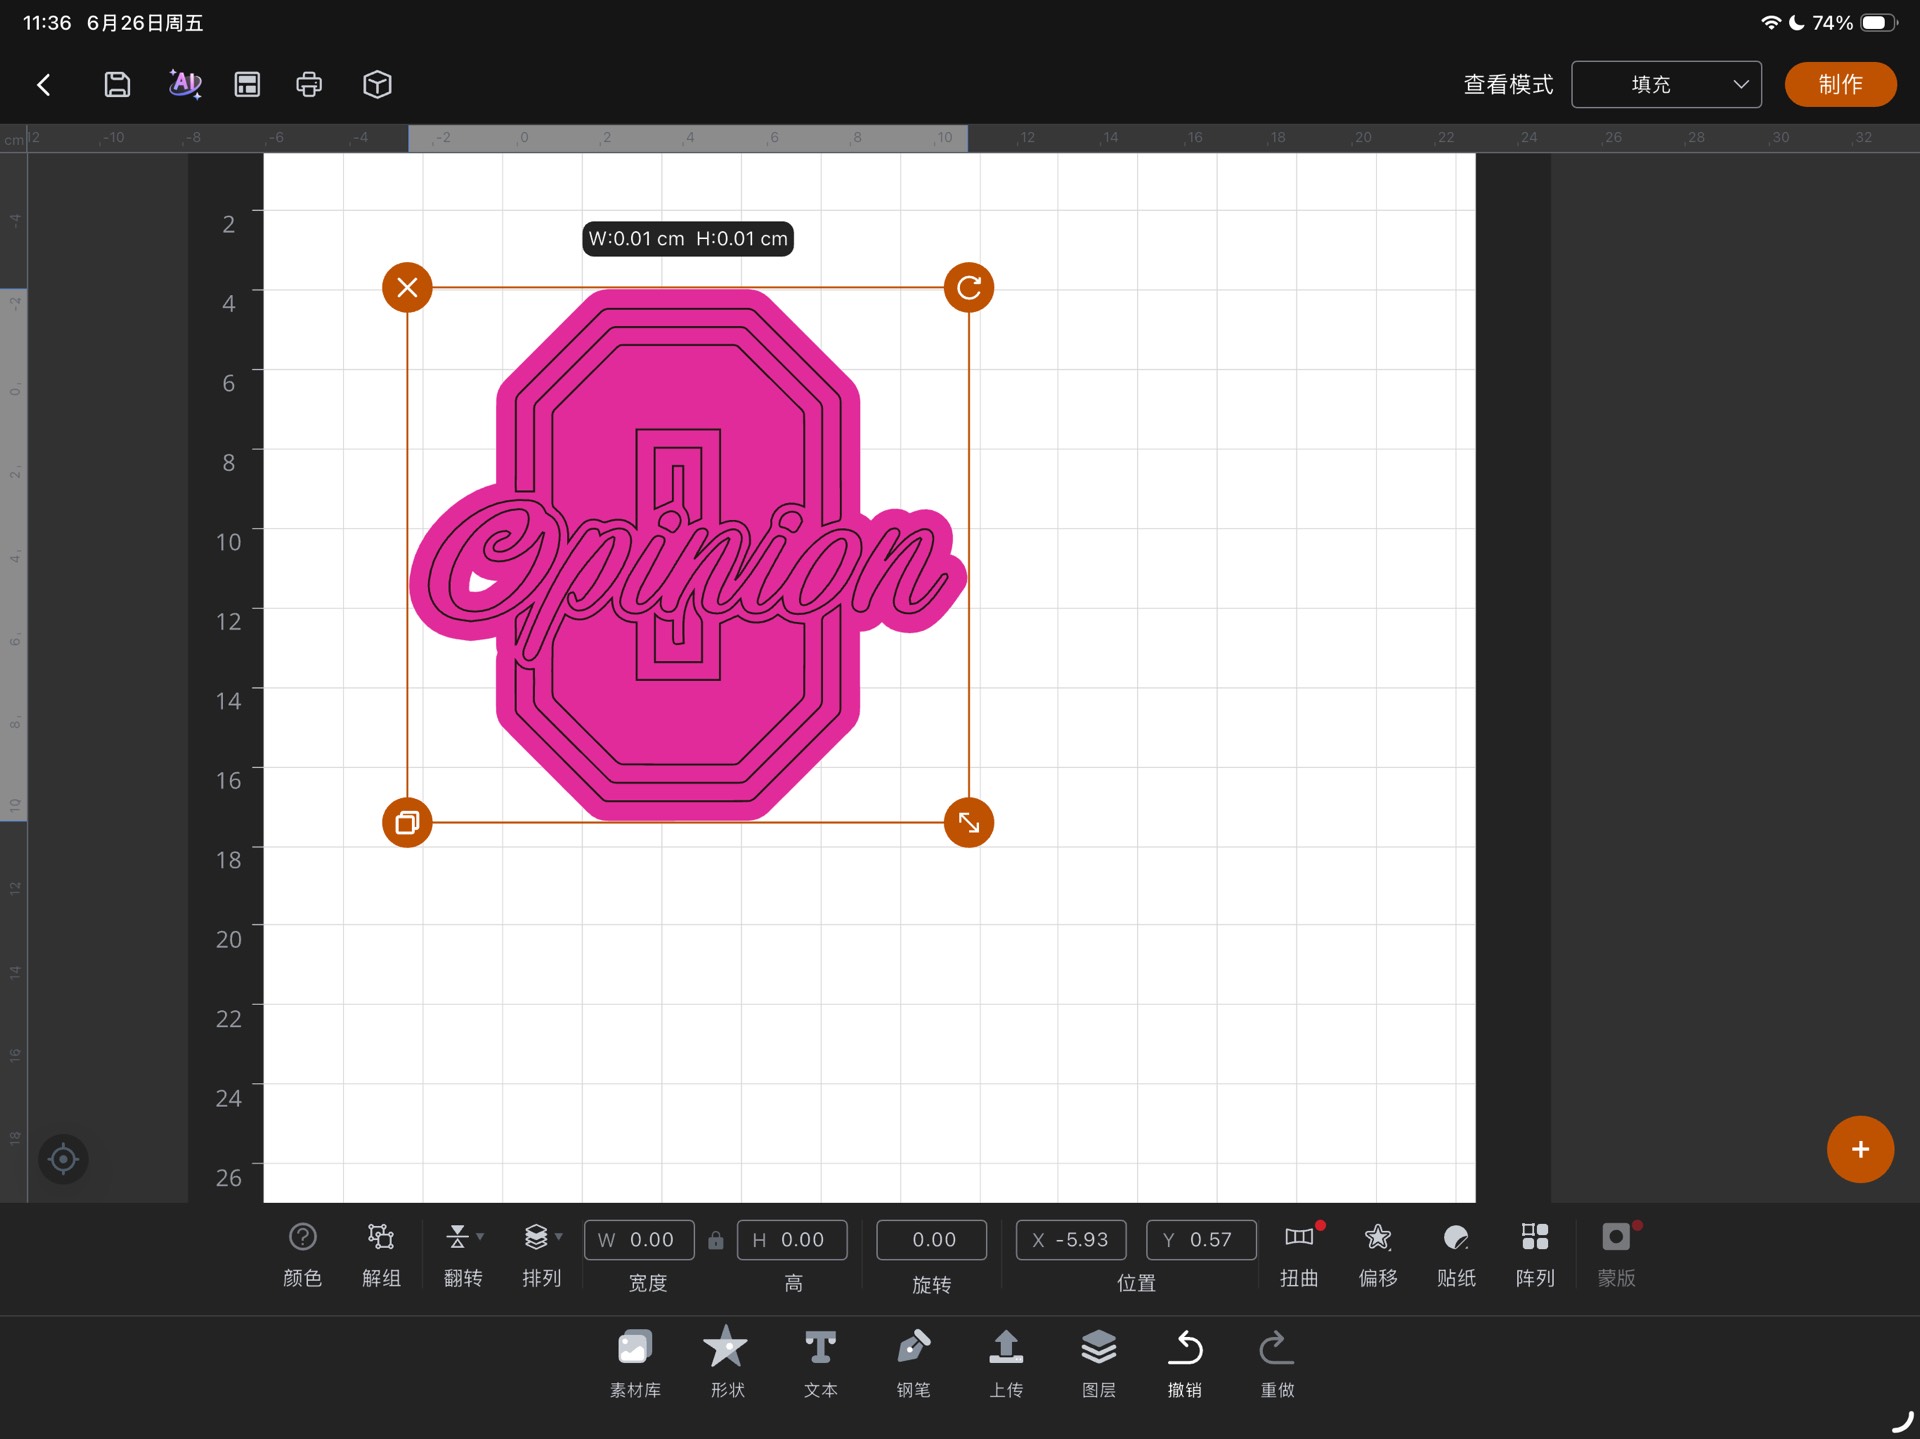This screenshot has width=1920, height=1439.
Task: Open the 上传 upload tab
Action: (x=1006, y=1363)
